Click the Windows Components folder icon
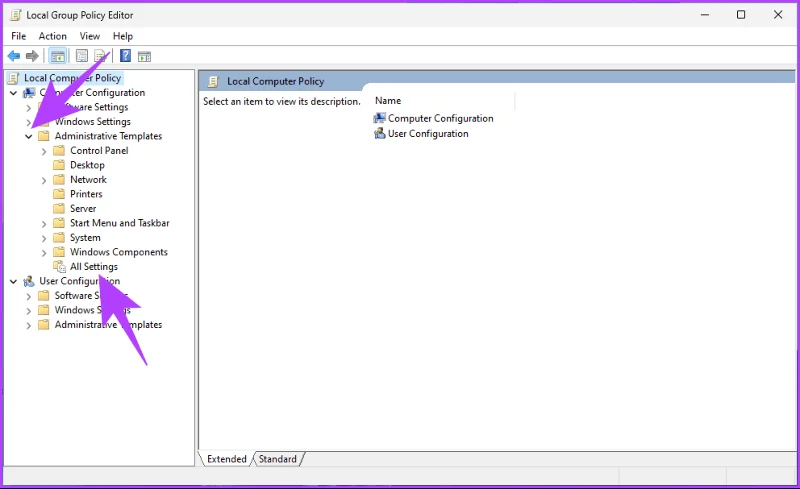Screen dimensions: 800x489 (x=59, y=252)
